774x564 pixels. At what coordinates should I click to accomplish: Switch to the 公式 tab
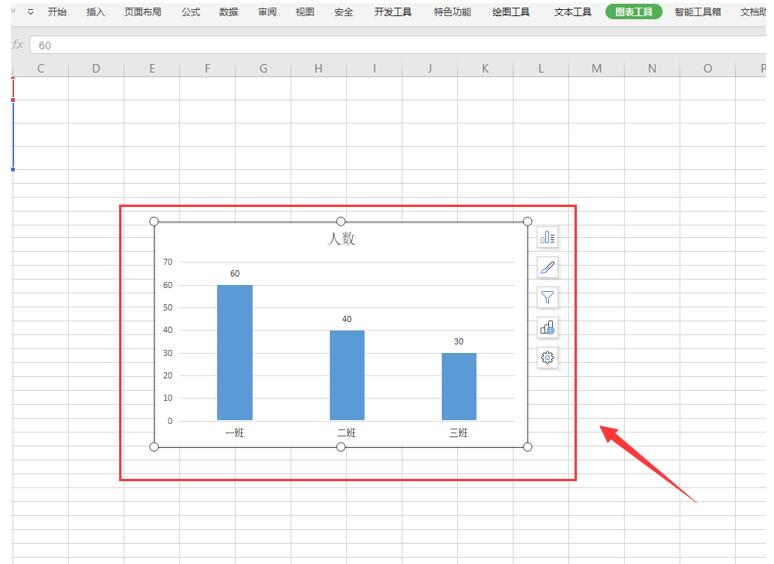pos(191,12)
